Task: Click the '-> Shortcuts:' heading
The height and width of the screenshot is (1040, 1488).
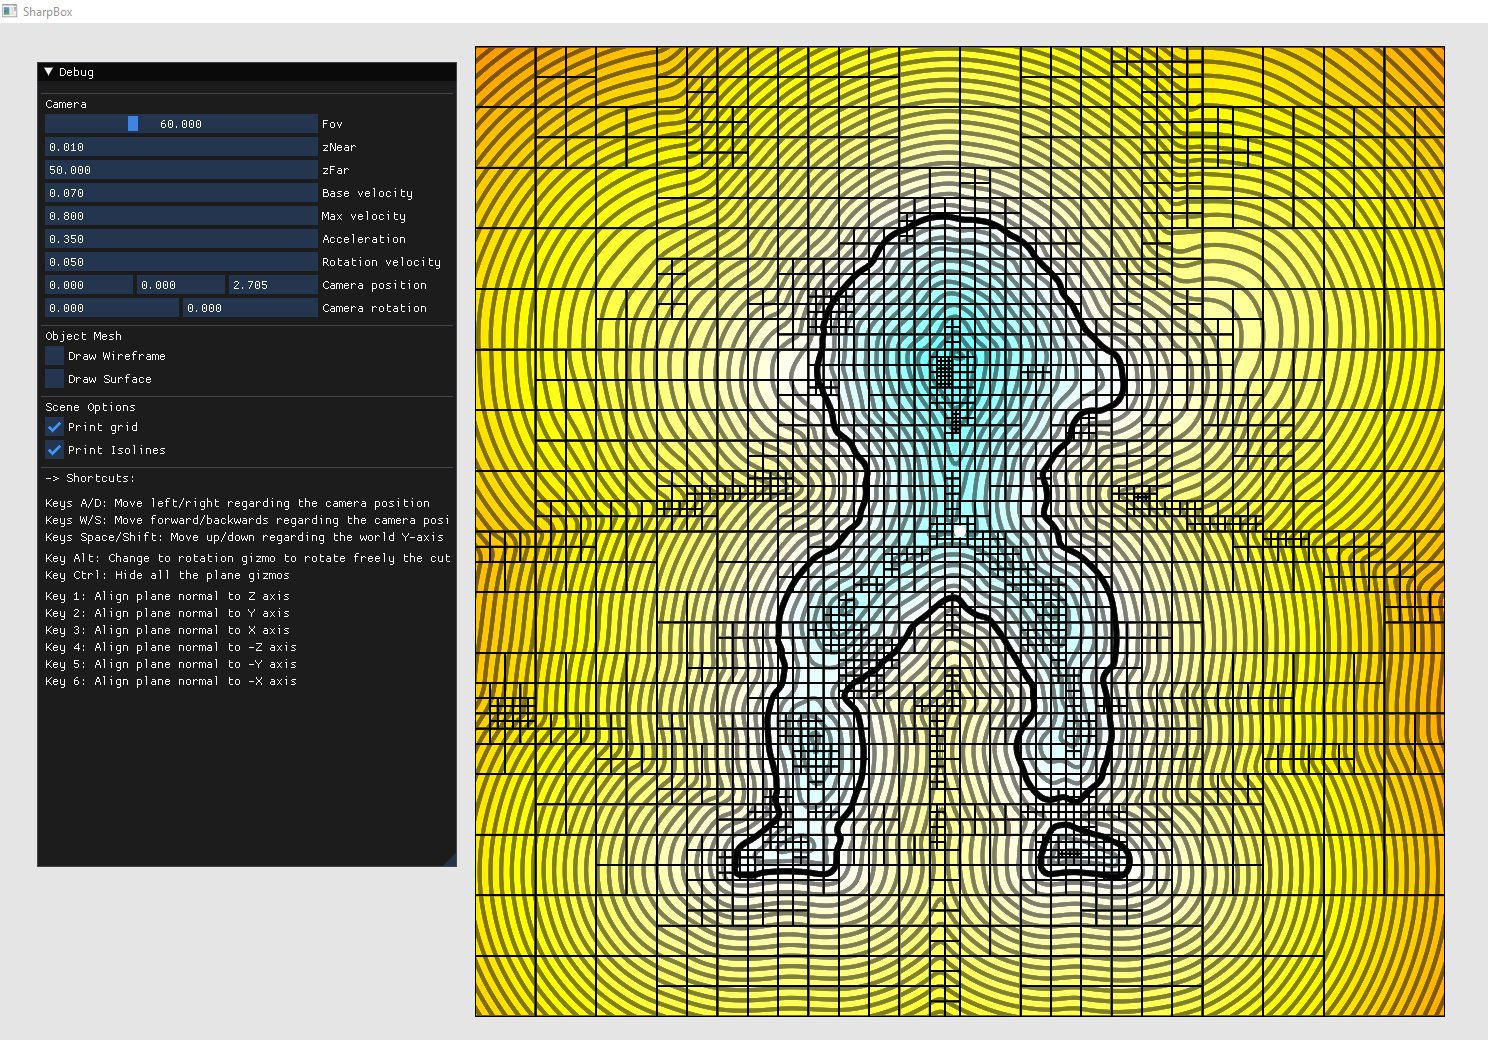Action: coord(90,478)
